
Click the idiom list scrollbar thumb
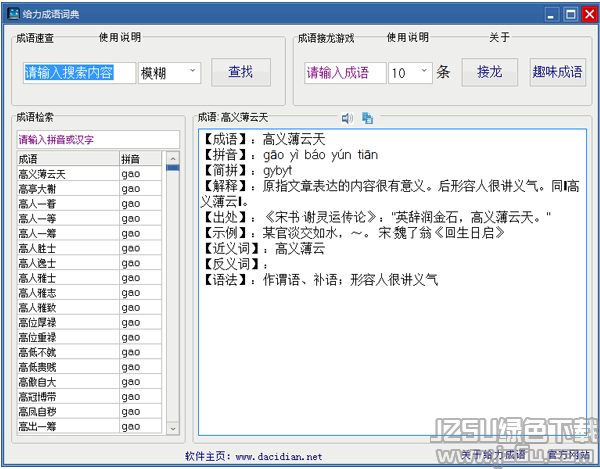[x=173, y=168]
